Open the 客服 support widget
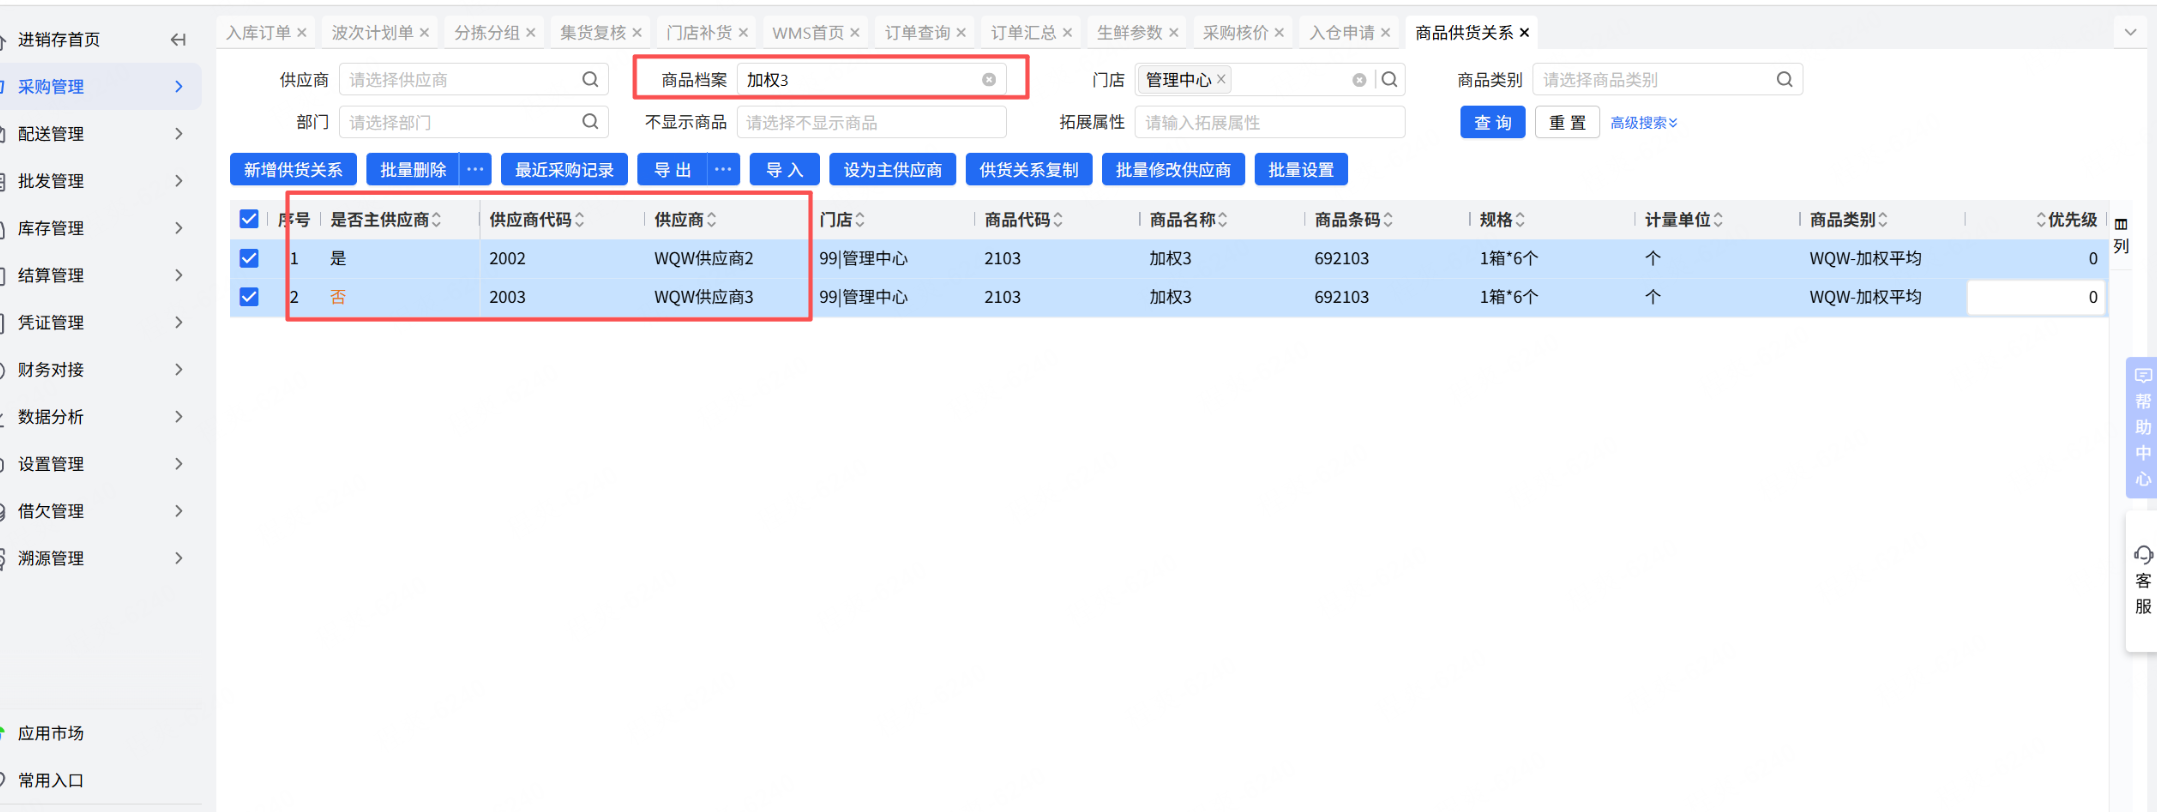 pos(2143,580)
